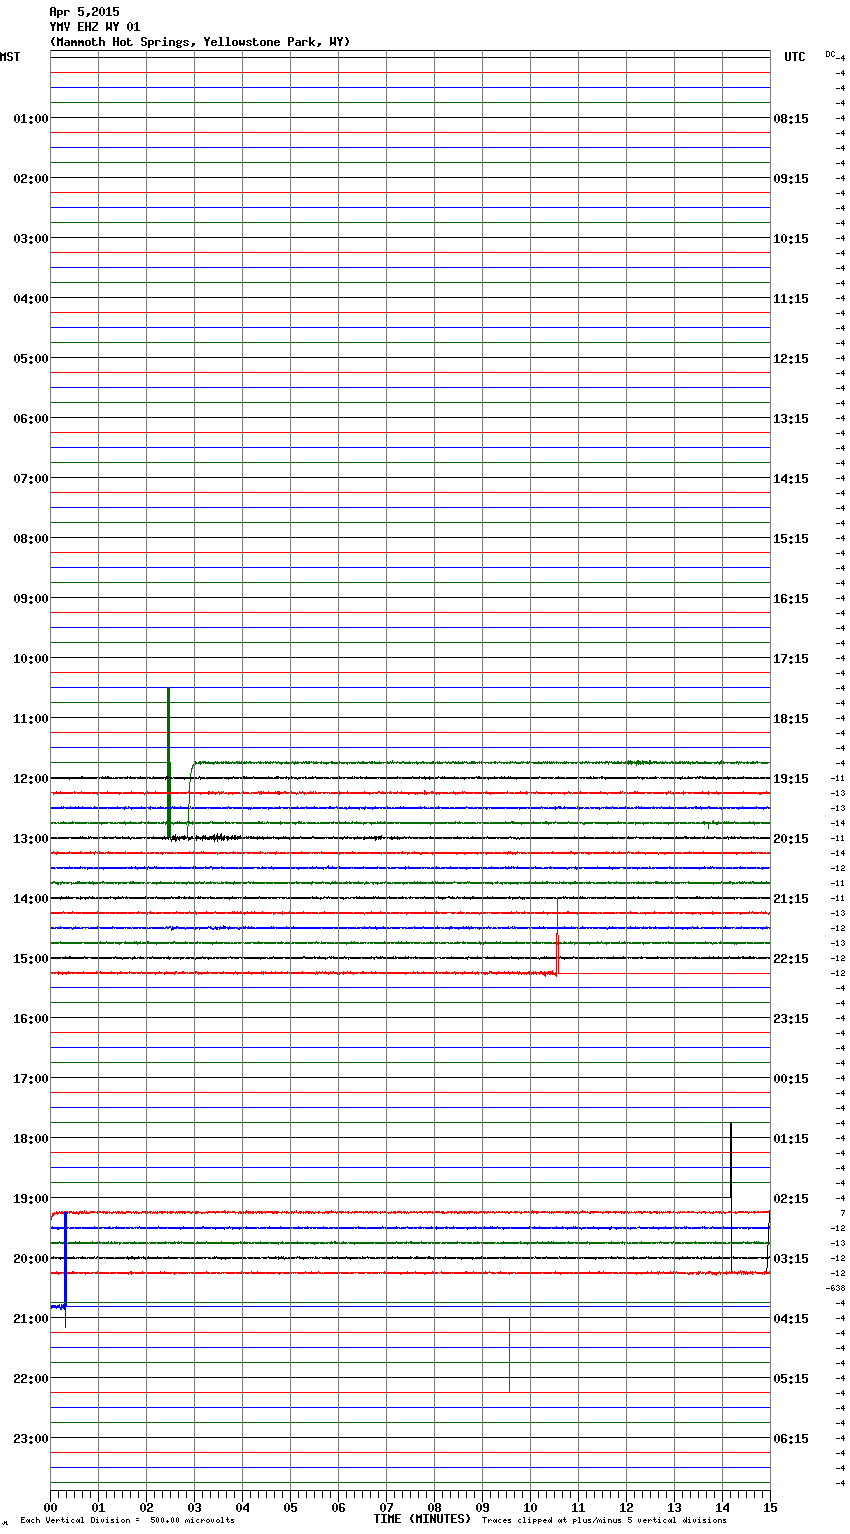Click the 00:15 UTC time label

coord(791,1079)
